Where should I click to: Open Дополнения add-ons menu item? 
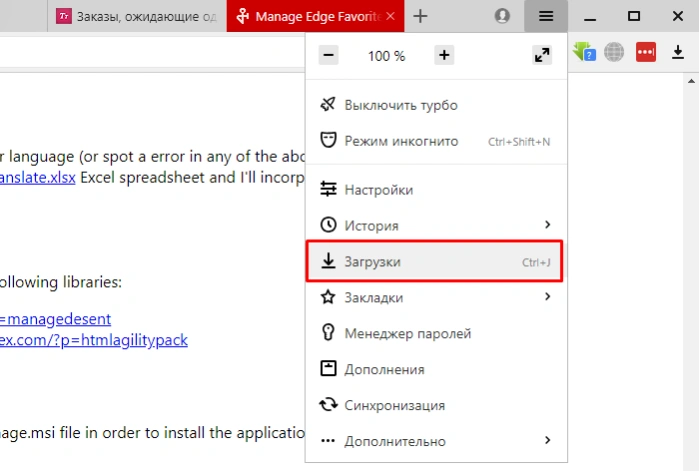[x=436, y=369]
